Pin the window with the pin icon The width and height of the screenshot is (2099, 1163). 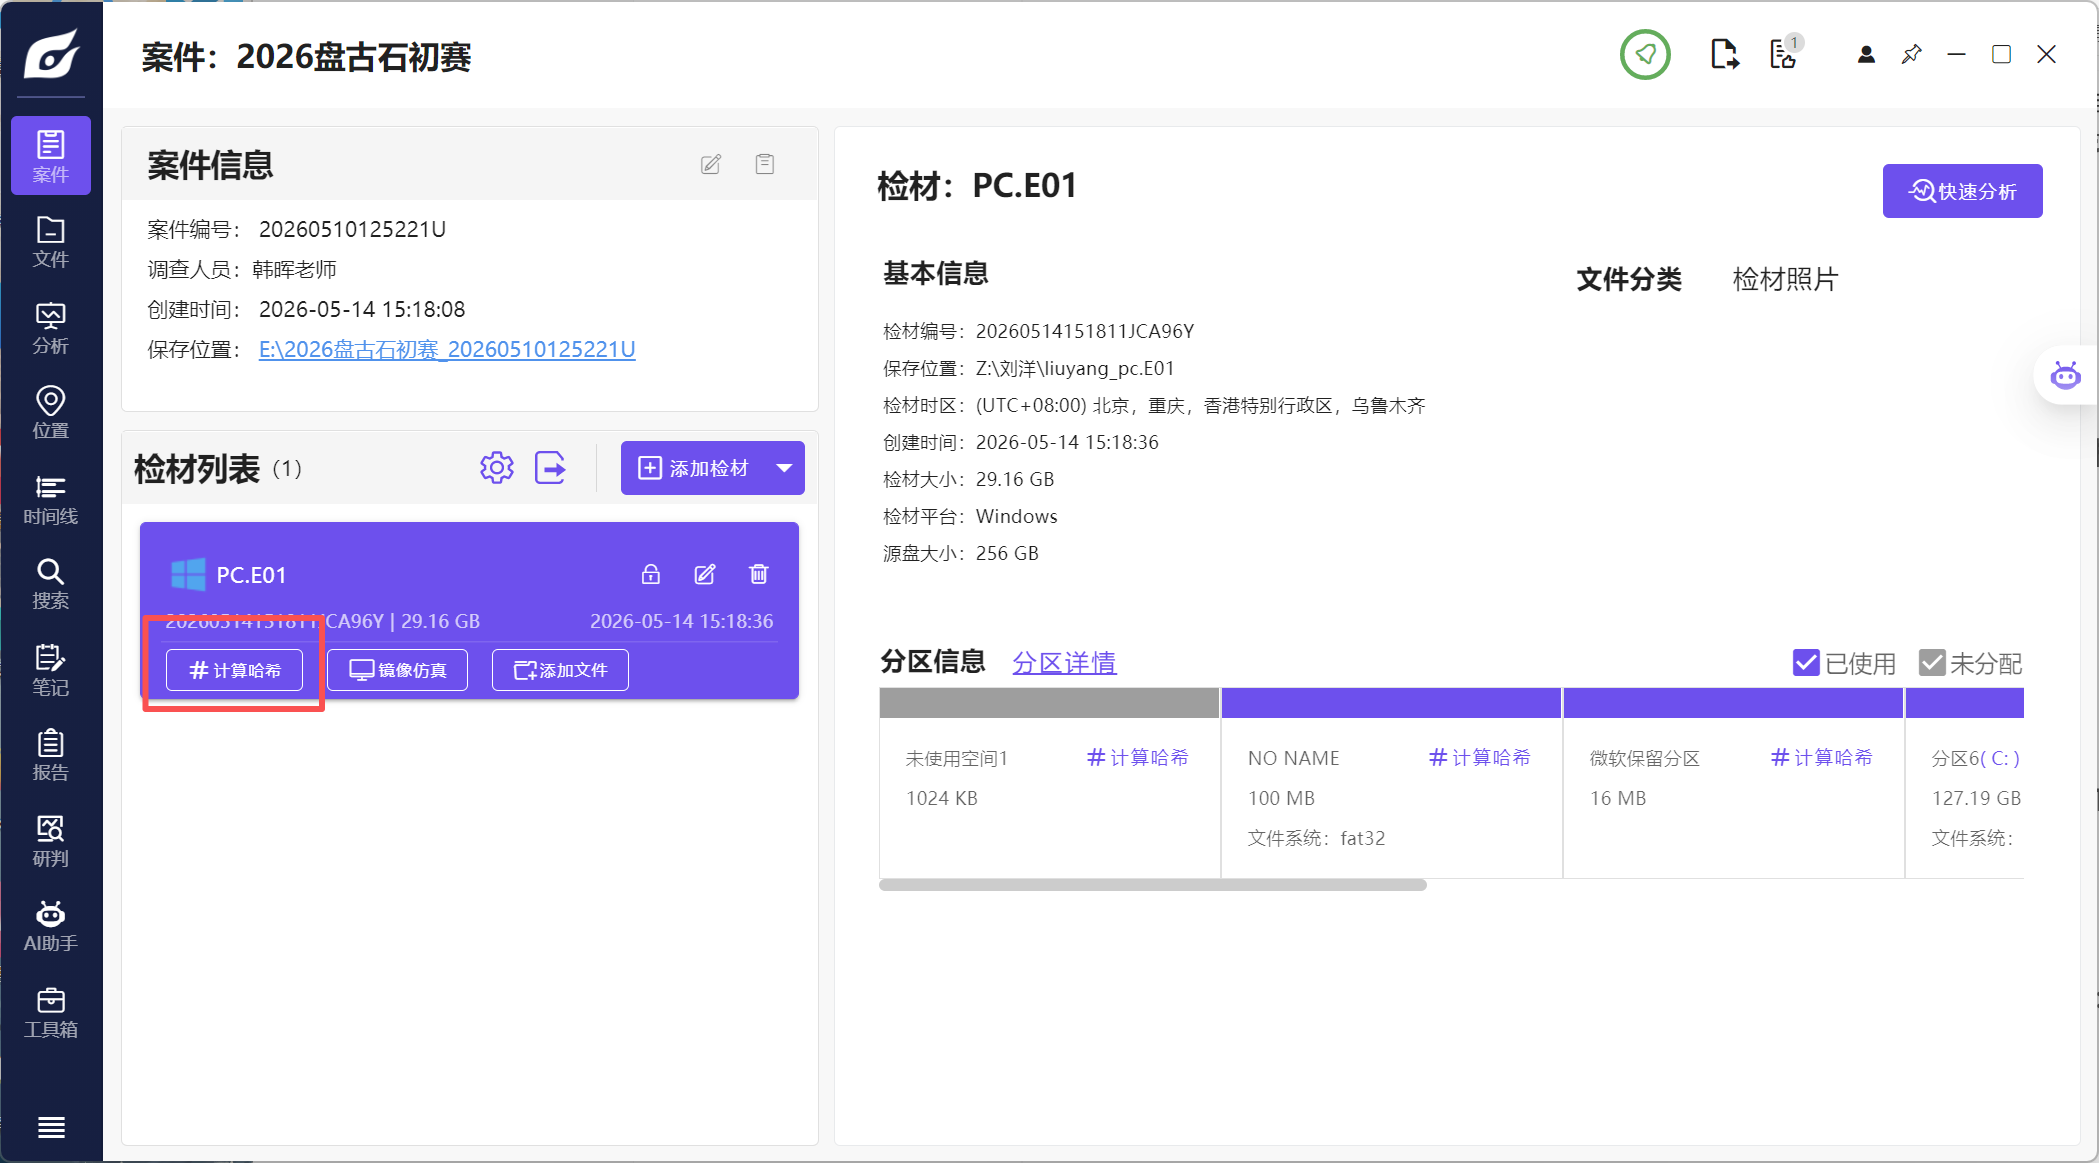click(x=1911, y=54)
